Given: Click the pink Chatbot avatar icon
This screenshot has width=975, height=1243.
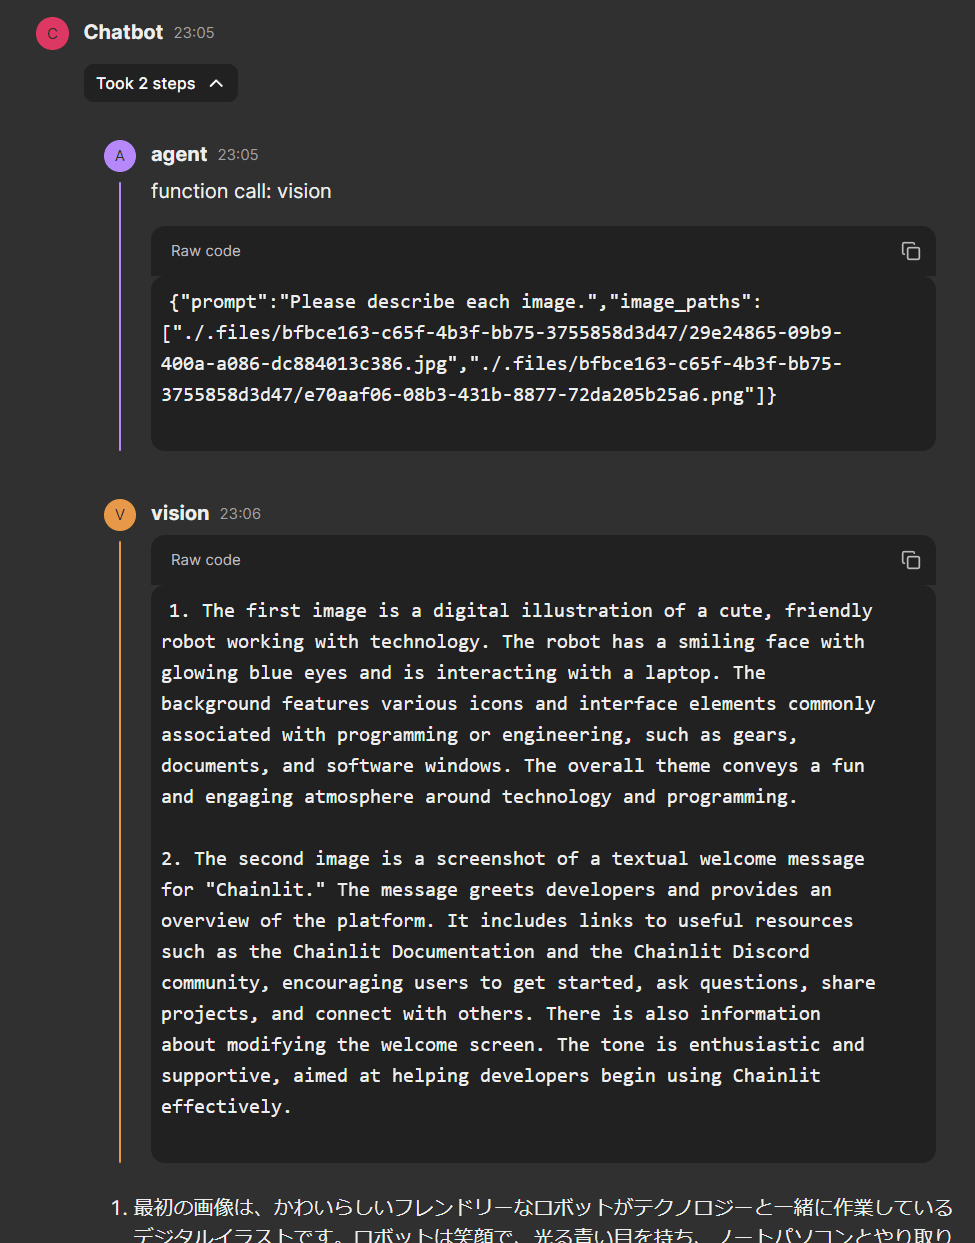Looking at the screenshot, I should click(53, 33).
